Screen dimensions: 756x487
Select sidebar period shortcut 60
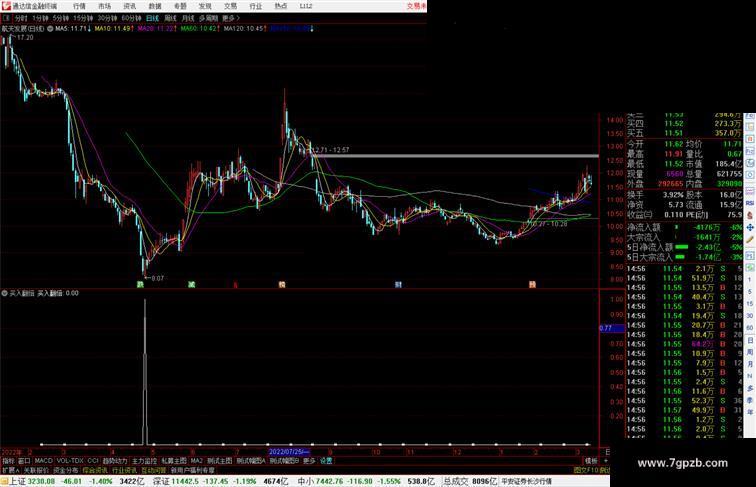750,328
